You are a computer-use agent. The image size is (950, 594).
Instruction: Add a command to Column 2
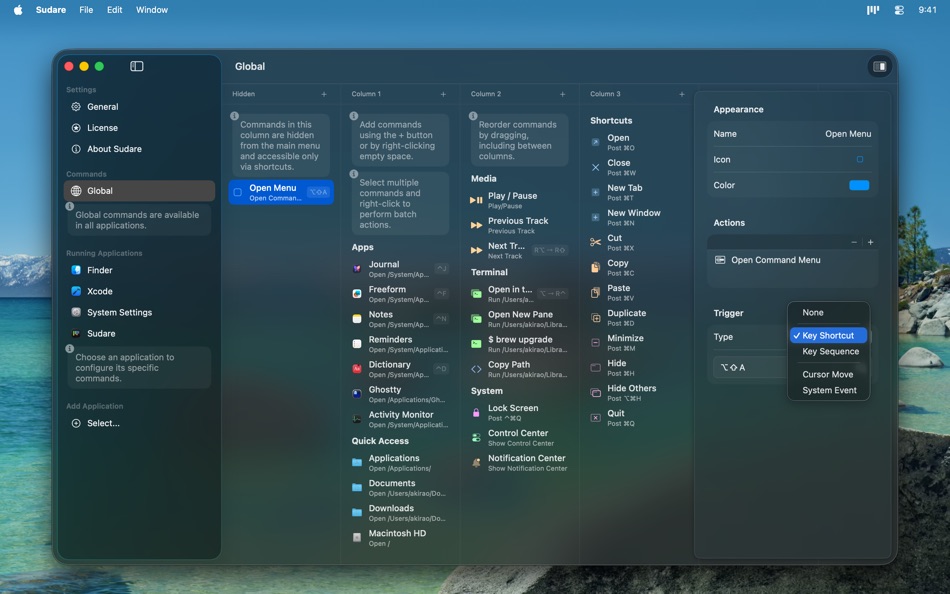point(563,94)
